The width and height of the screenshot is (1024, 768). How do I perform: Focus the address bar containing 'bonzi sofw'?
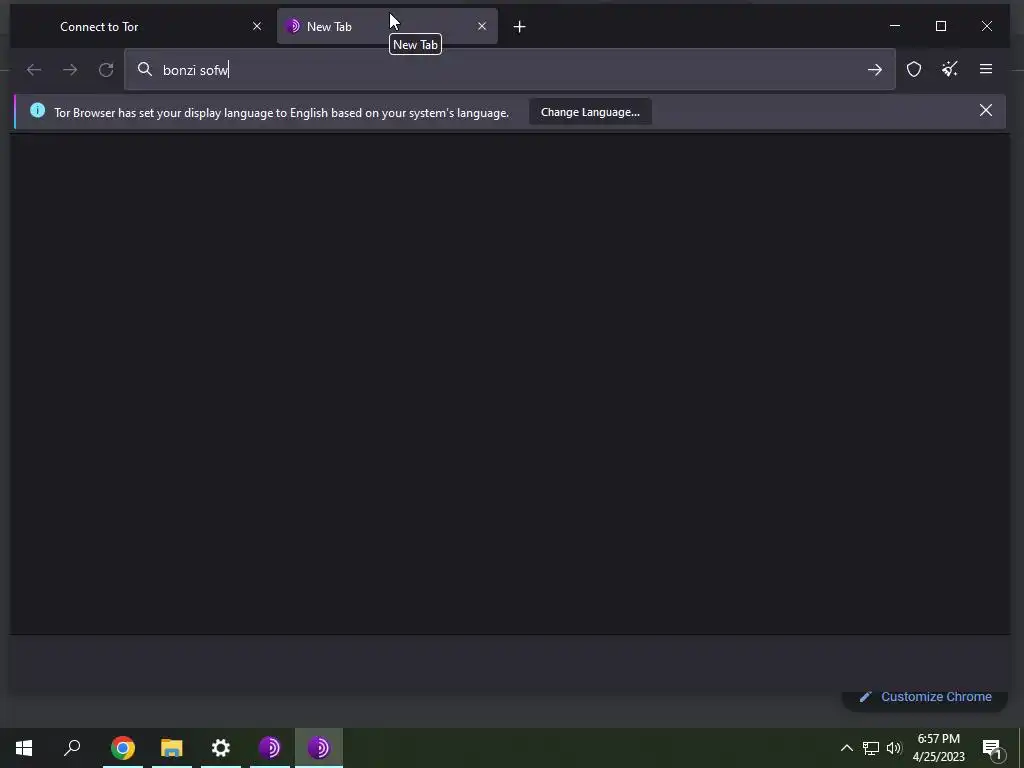(509, 69)
